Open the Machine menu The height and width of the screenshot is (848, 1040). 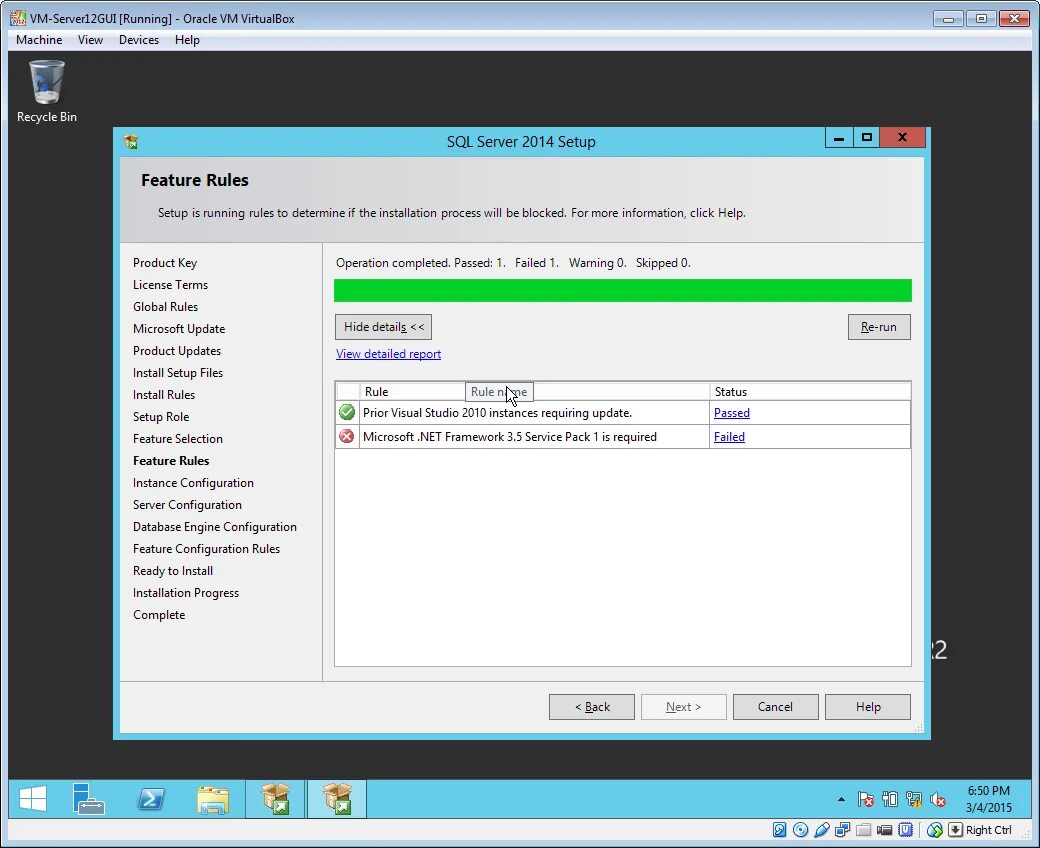[x=39, y=40]
